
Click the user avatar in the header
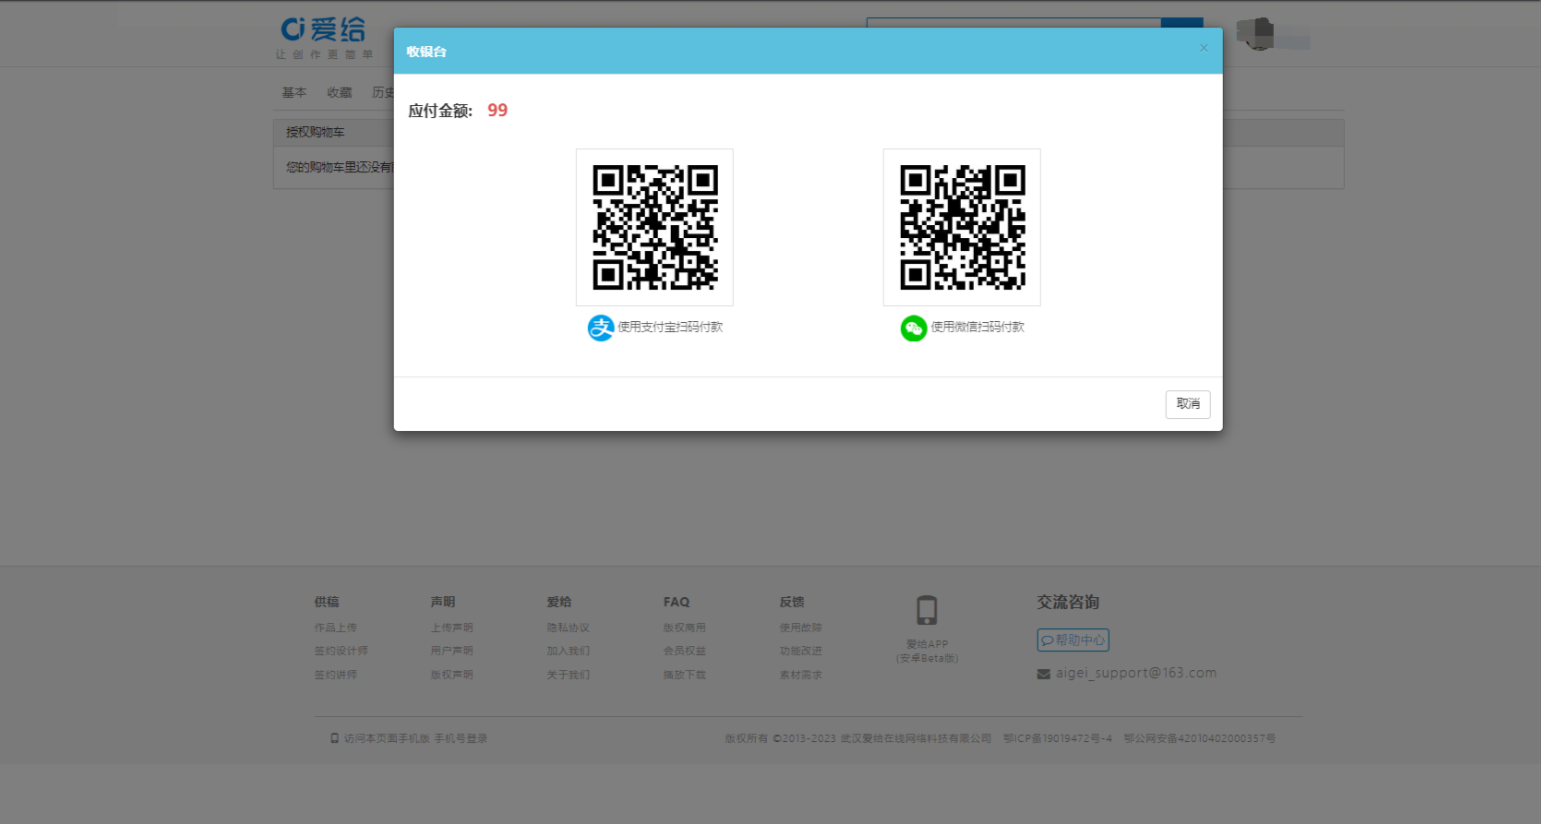1257,34
